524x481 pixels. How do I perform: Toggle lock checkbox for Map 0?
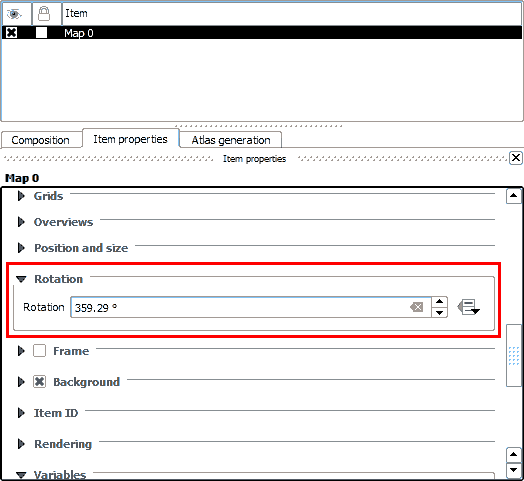click(41, 33)
